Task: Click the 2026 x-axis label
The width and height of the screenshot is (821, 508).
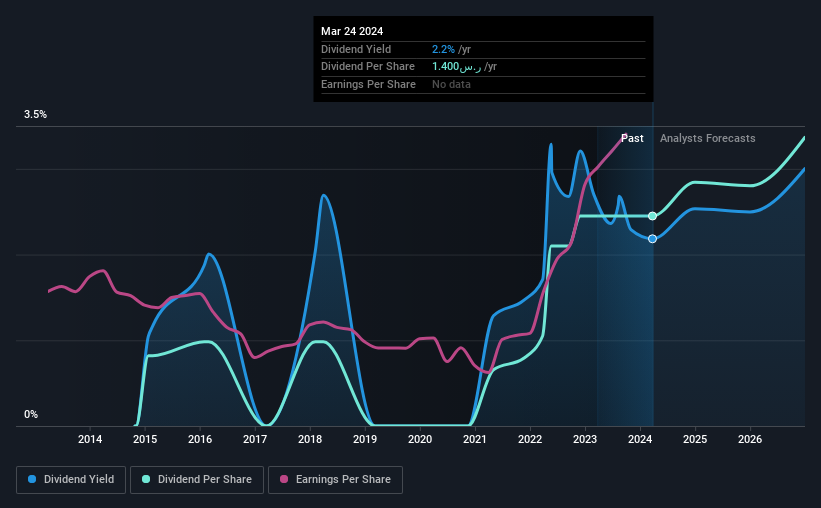Action: coord(750,439)
